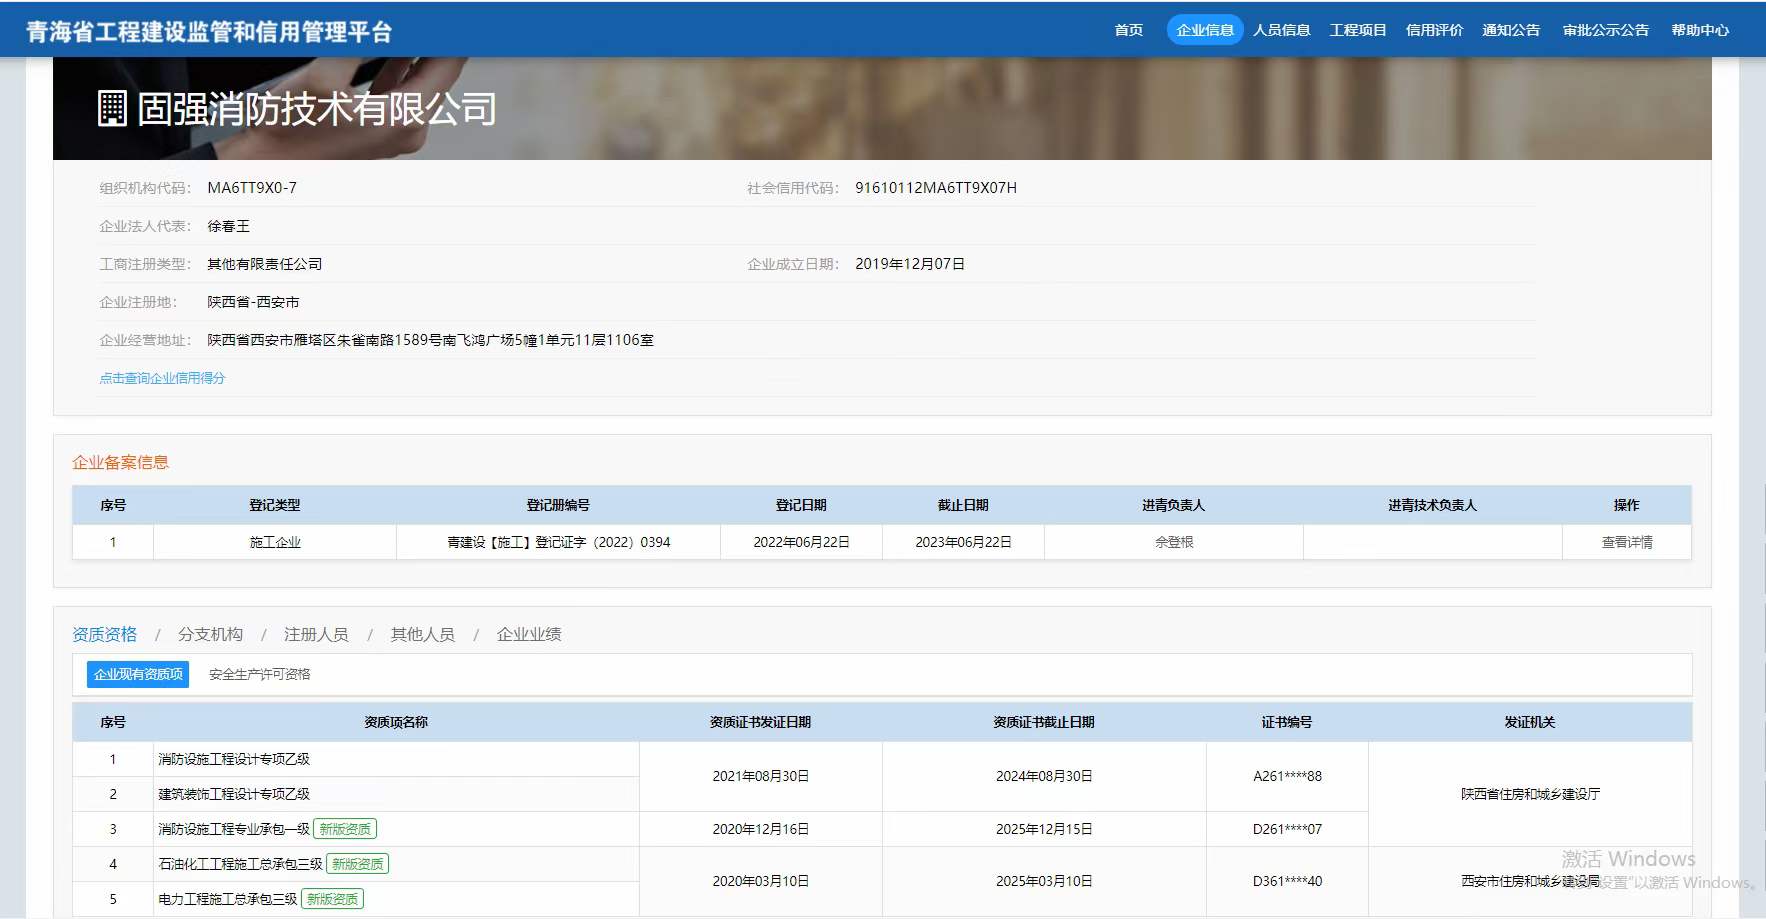Open the 工程项目 navigation item
The image size is (1766, 919).
(x=1357, y=30)
